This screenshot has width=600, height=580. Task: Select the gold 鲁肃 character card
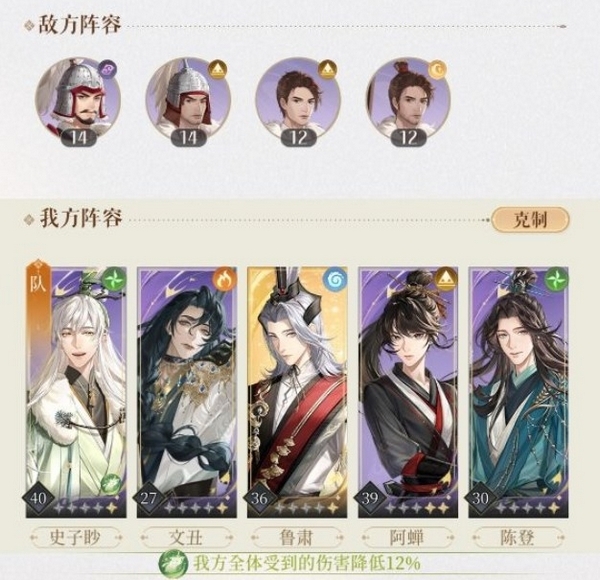point(297,392)
